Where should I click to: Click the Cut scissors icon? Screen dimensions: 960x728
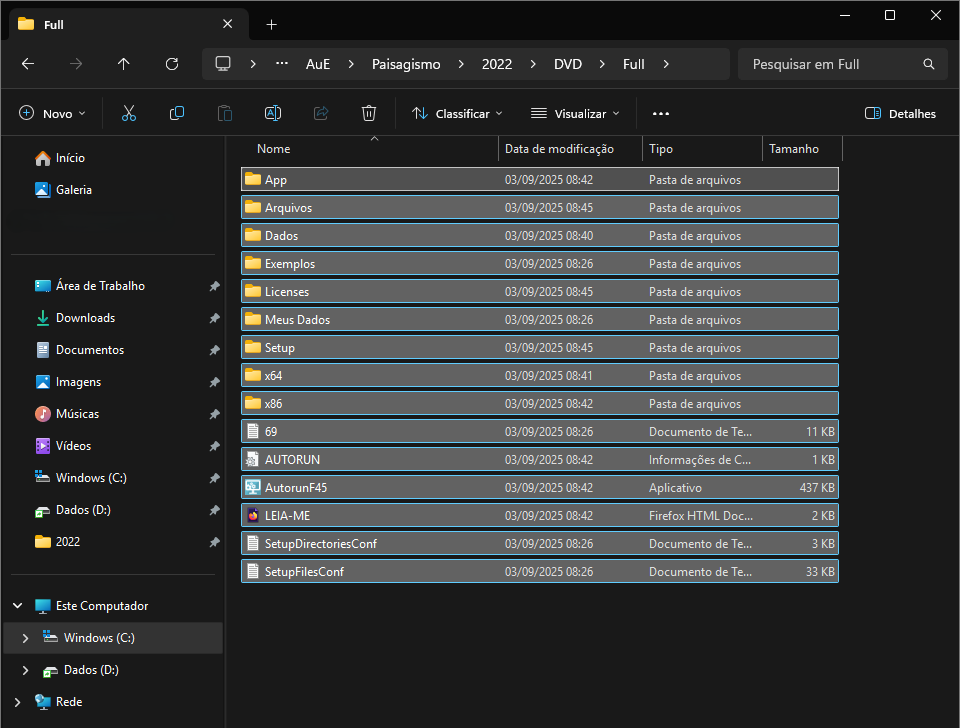point(128,114)
